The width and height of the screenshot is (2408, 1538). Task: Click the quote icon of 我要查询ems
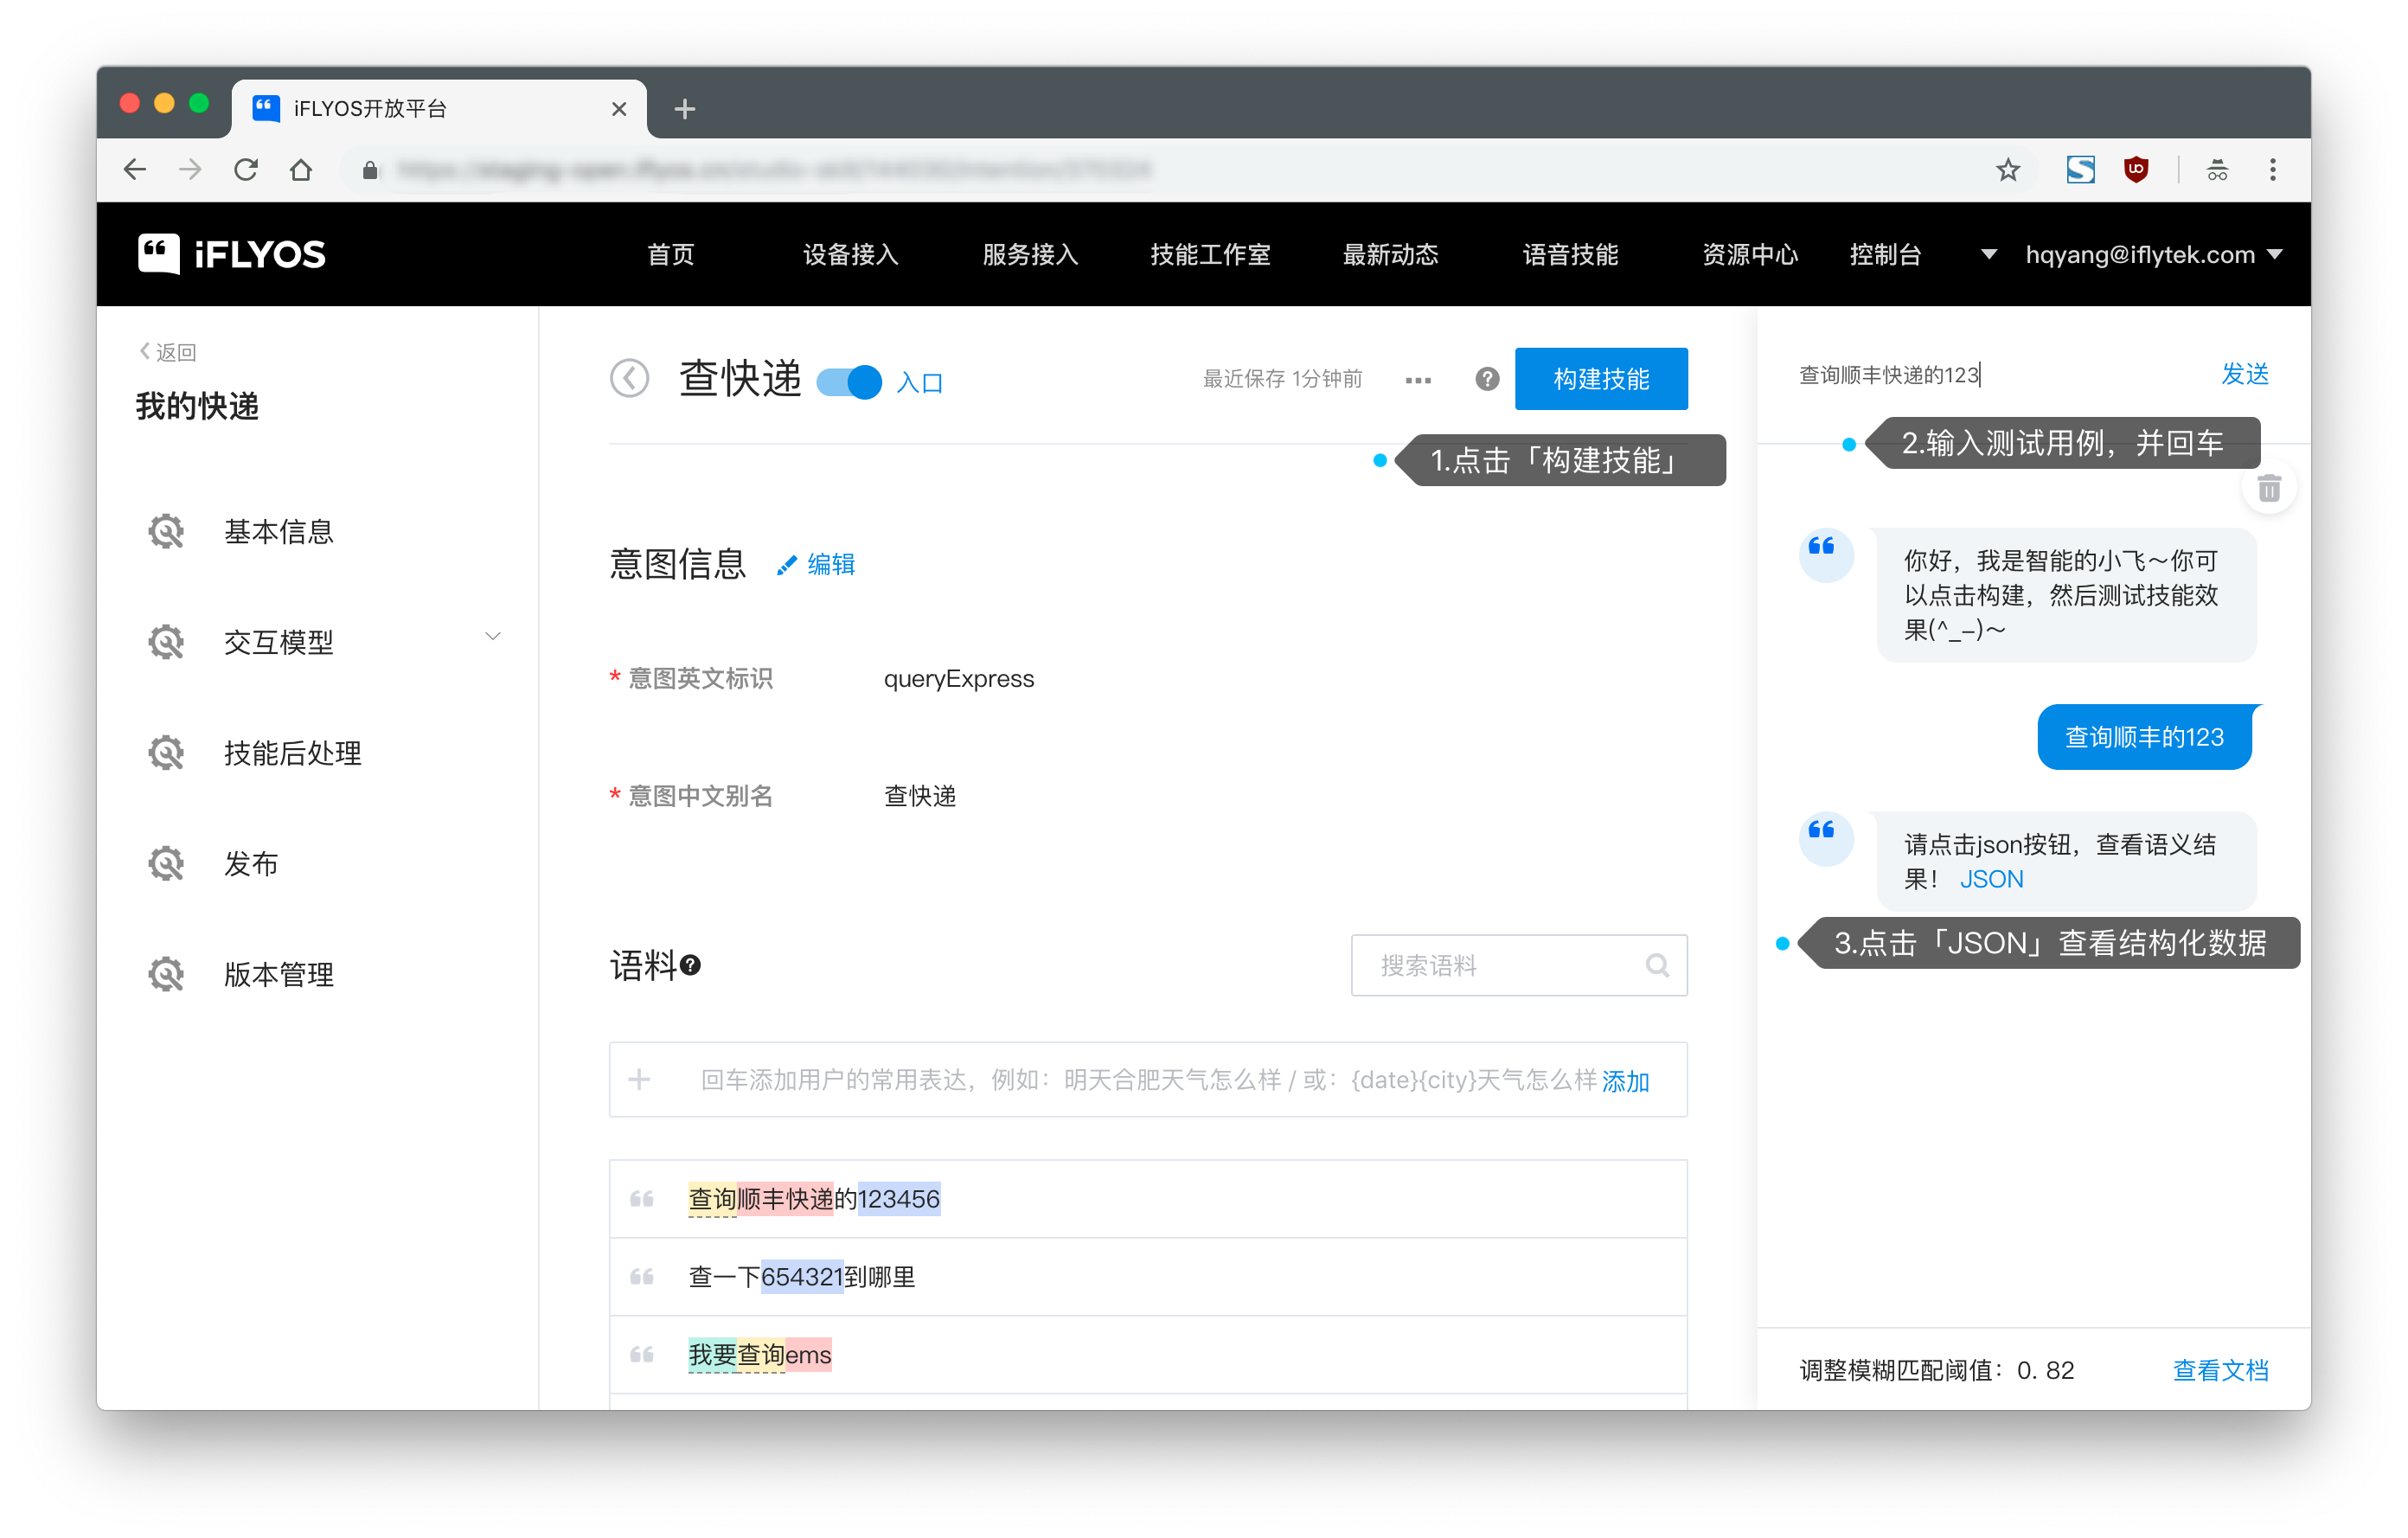click(x=642, y=1354)
